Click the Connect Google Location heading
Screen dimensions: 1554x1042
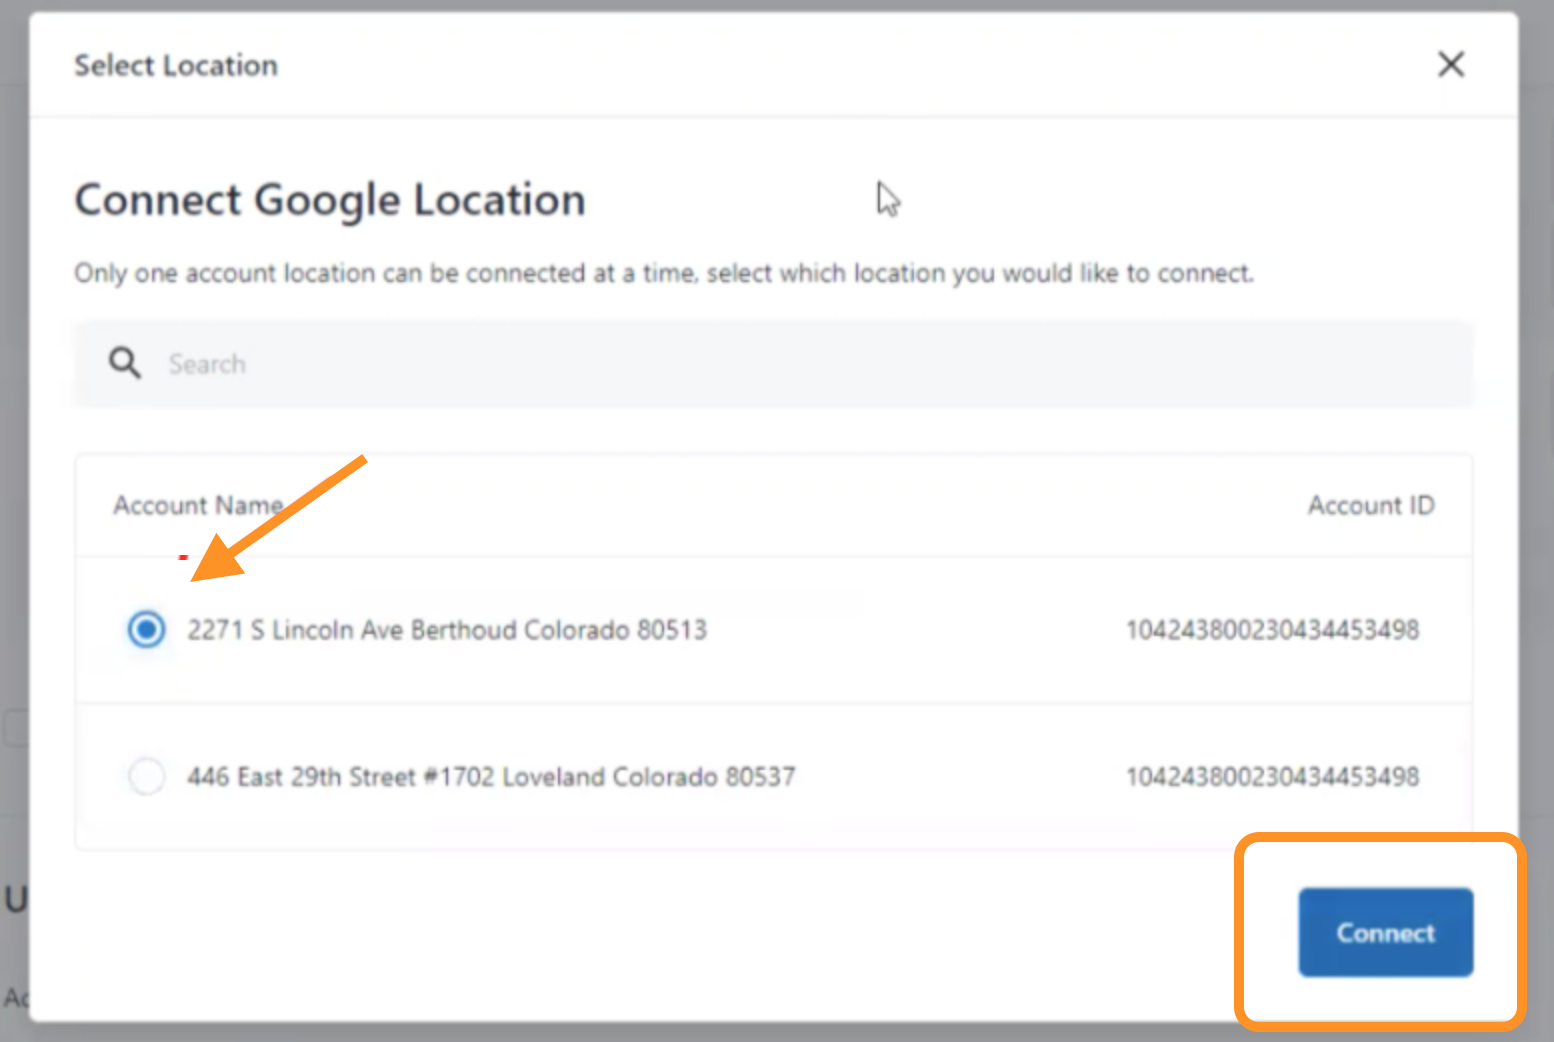[x=330, y=200]
